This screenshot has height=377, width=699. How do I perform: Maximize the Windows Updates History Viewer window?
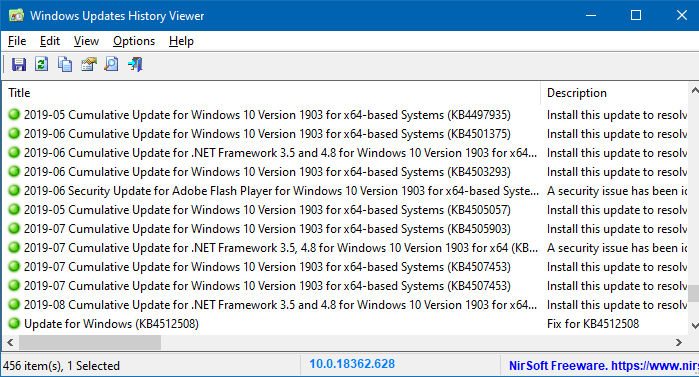tap(636, 15)
